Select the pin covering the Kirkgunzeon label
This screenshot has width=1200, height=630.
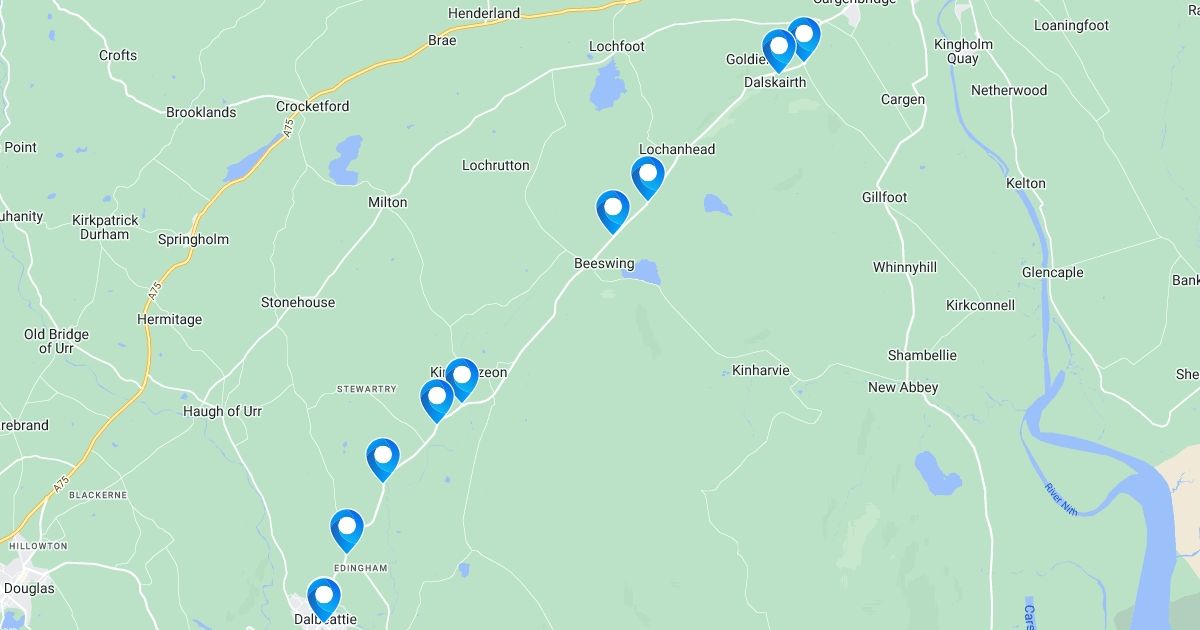point(461,380)
